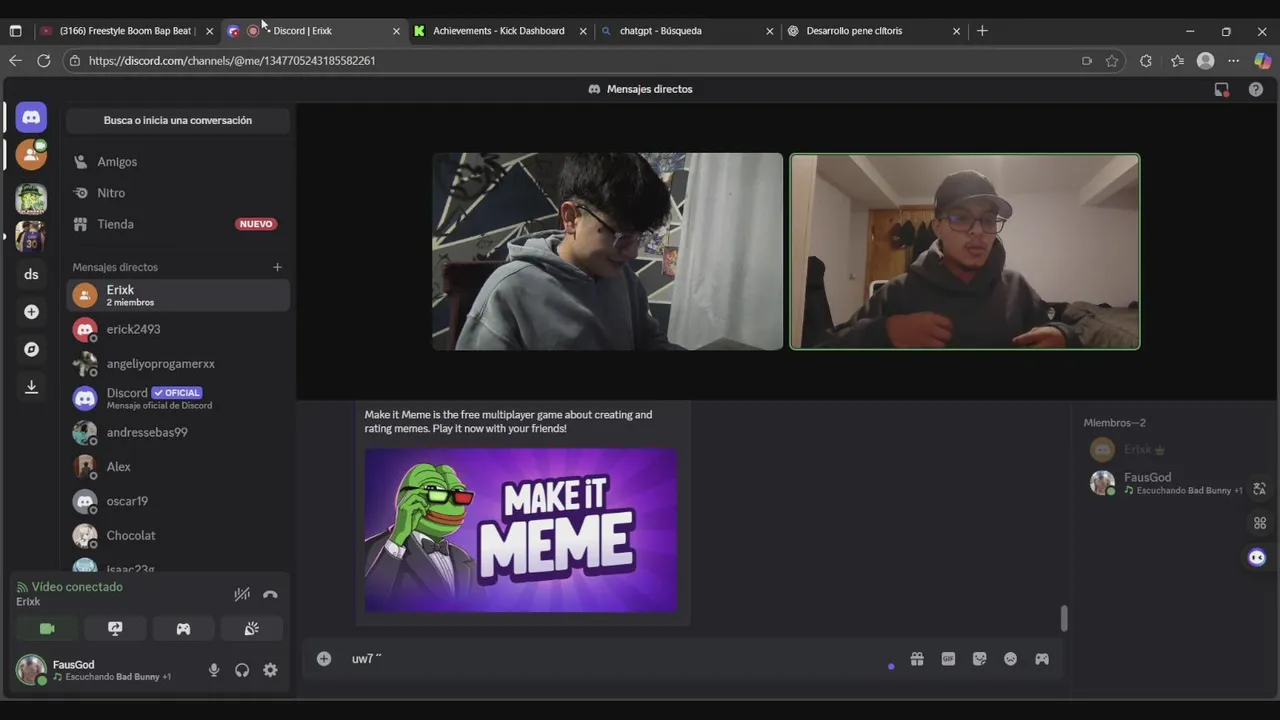Image resolution: width=1280 pixels, height=720 pixels.
Task: Open browser profile icon
Action: pyautogui.click(x=1206, y=61)
